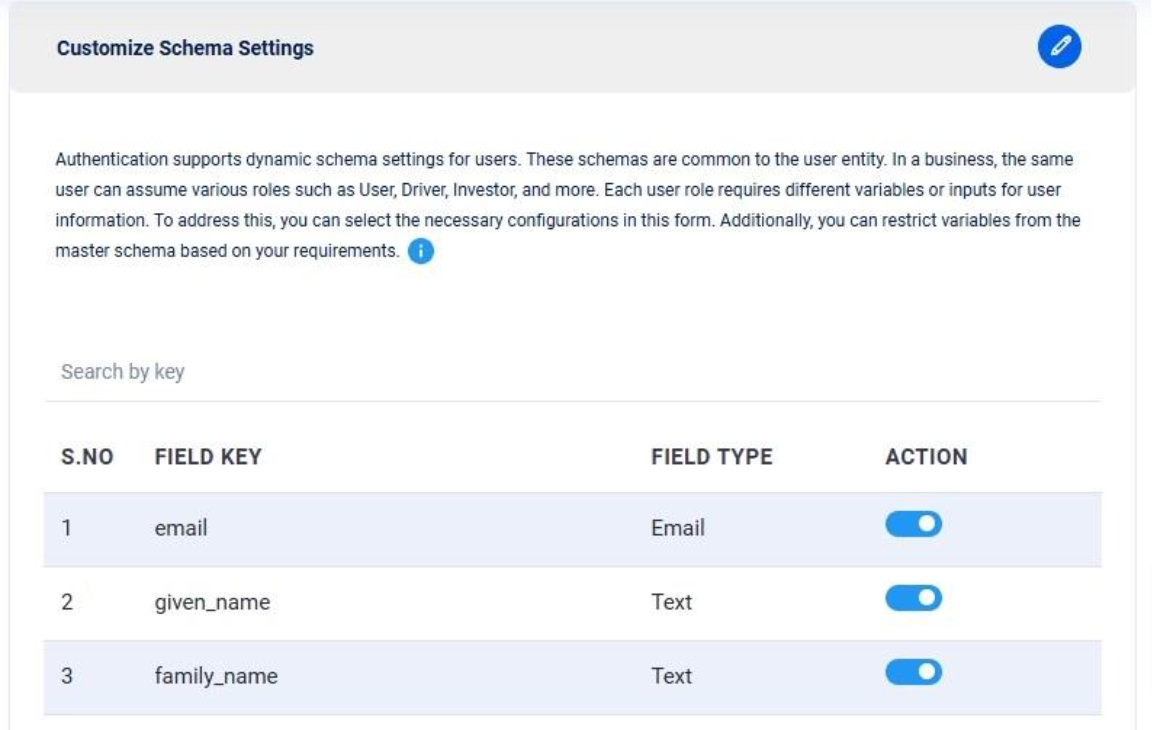1152x730 pixels.
Task: Click the FIELD TYPE column header
Action: click(x=711, y=457)
